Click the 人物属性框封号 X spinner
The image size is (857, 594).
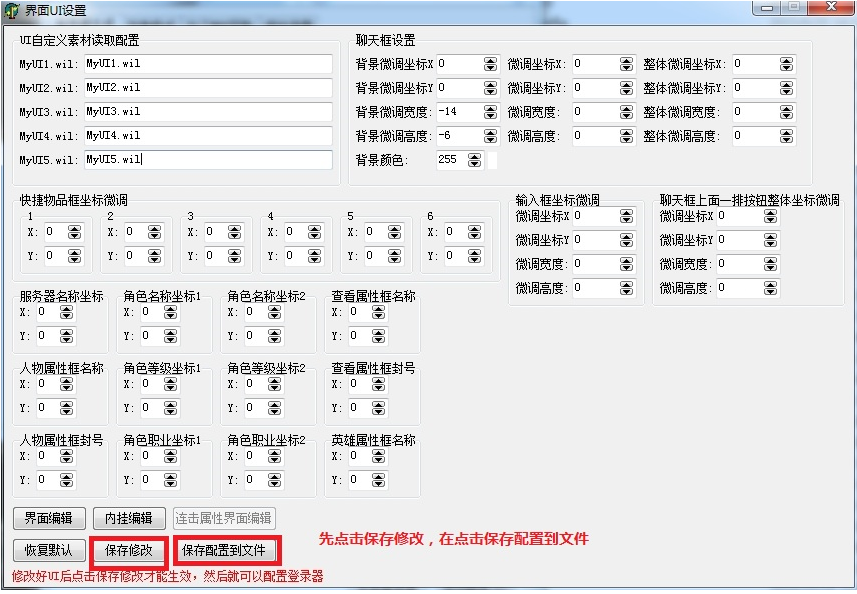point(66,456)
